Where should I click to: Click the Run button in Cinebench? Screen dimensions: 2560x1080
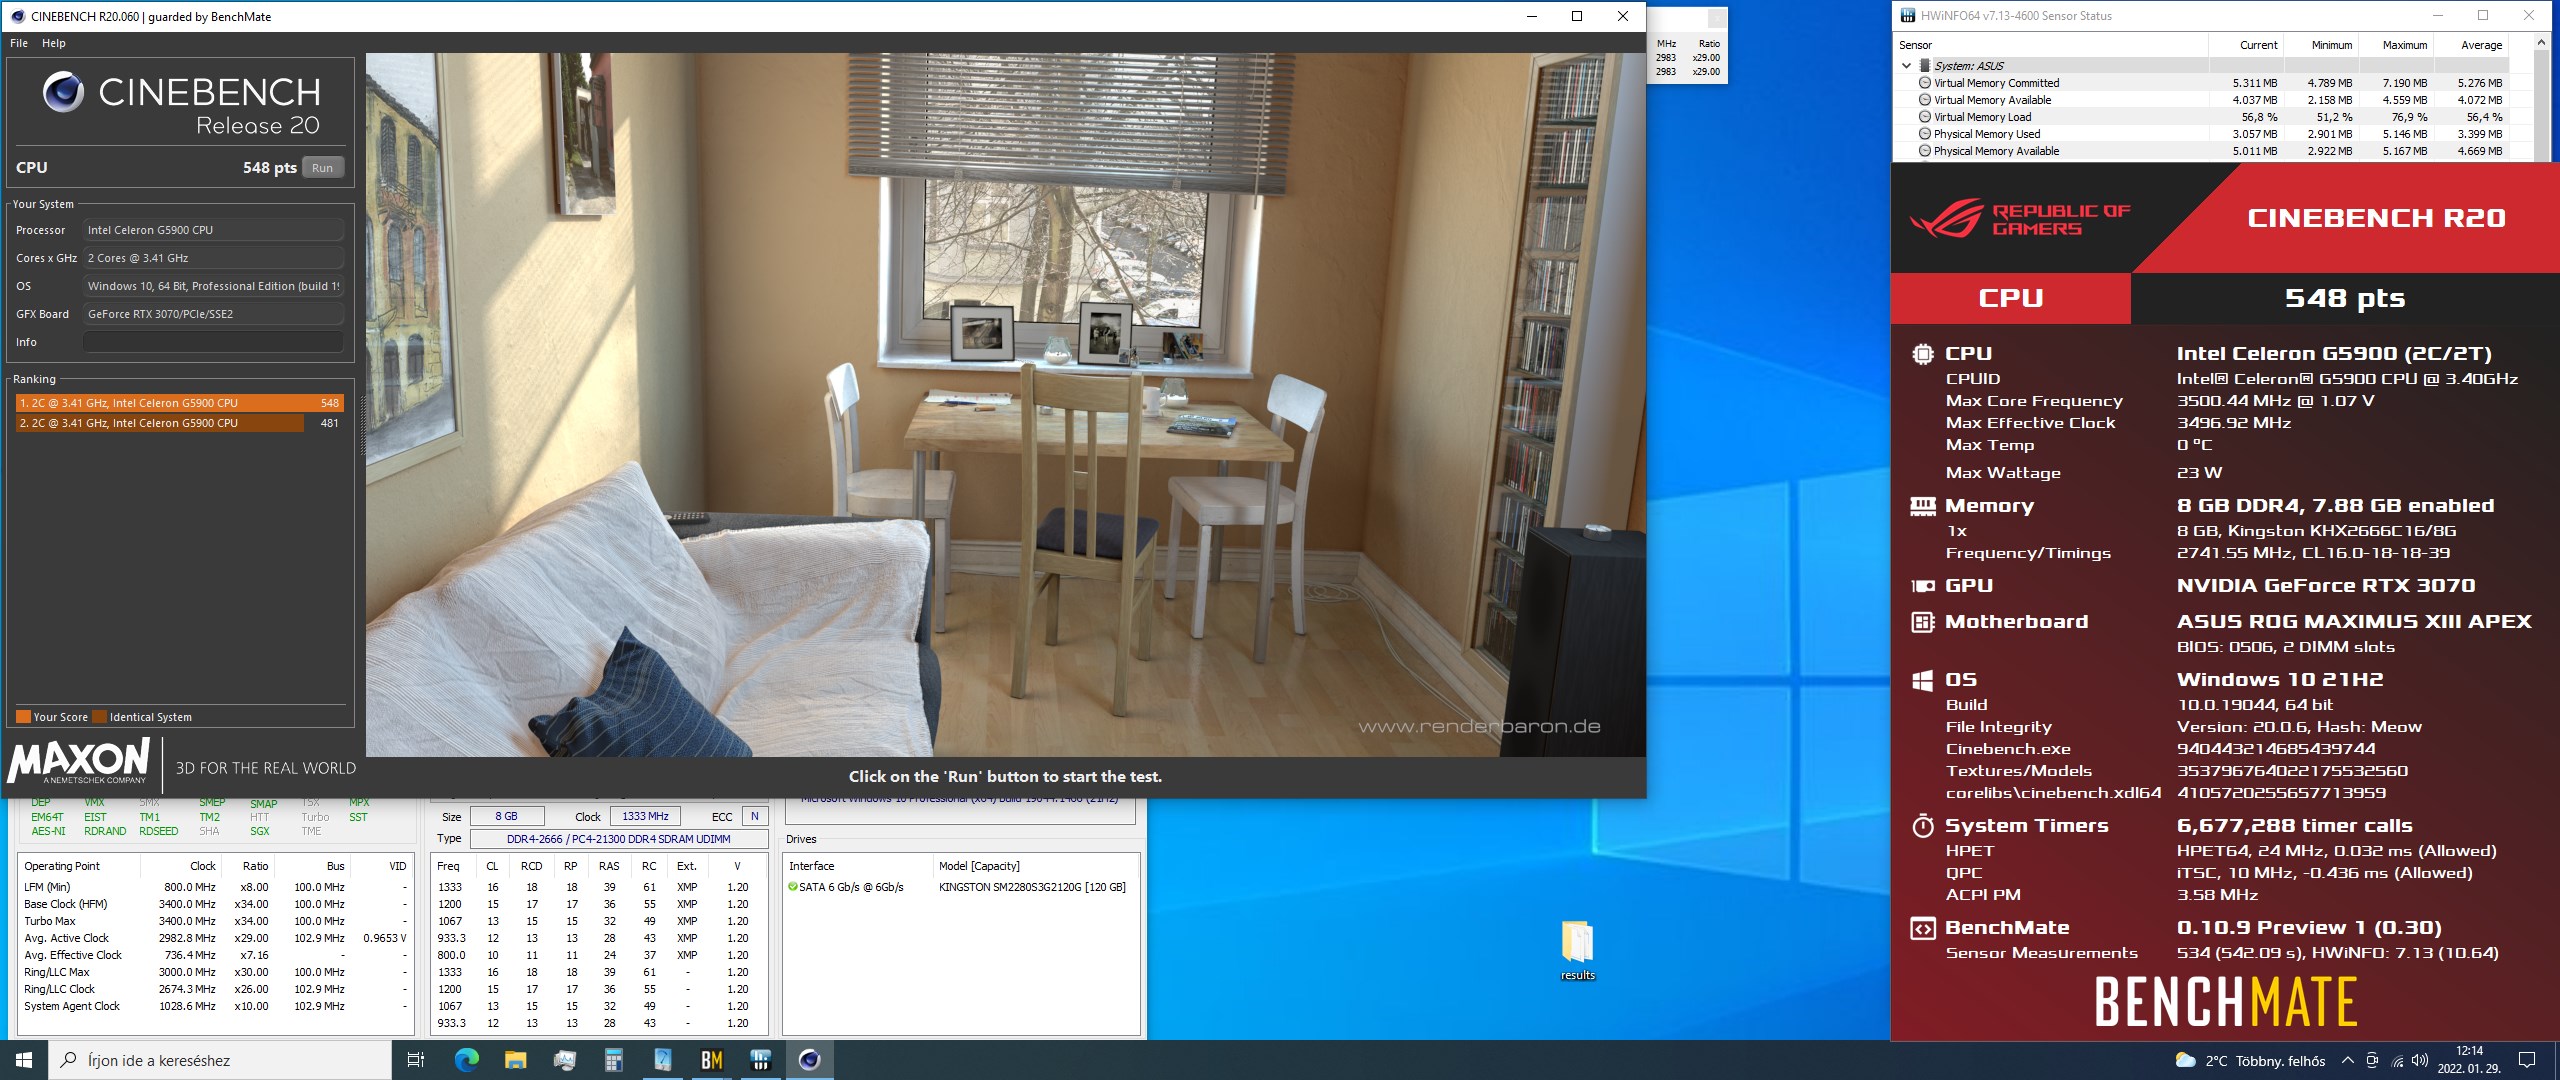(322, 168)
